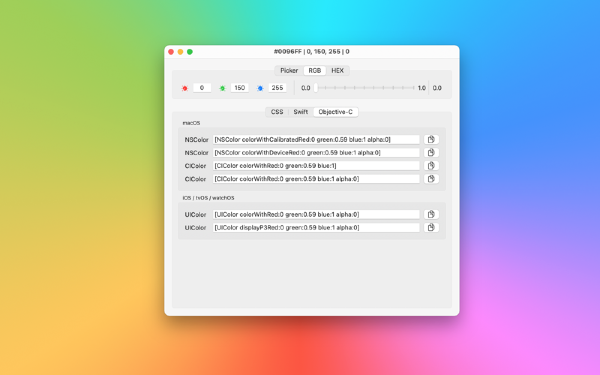Click the CIColor field with alpha
This screenshot has height=375, width=600.
(x=316, y=179)
